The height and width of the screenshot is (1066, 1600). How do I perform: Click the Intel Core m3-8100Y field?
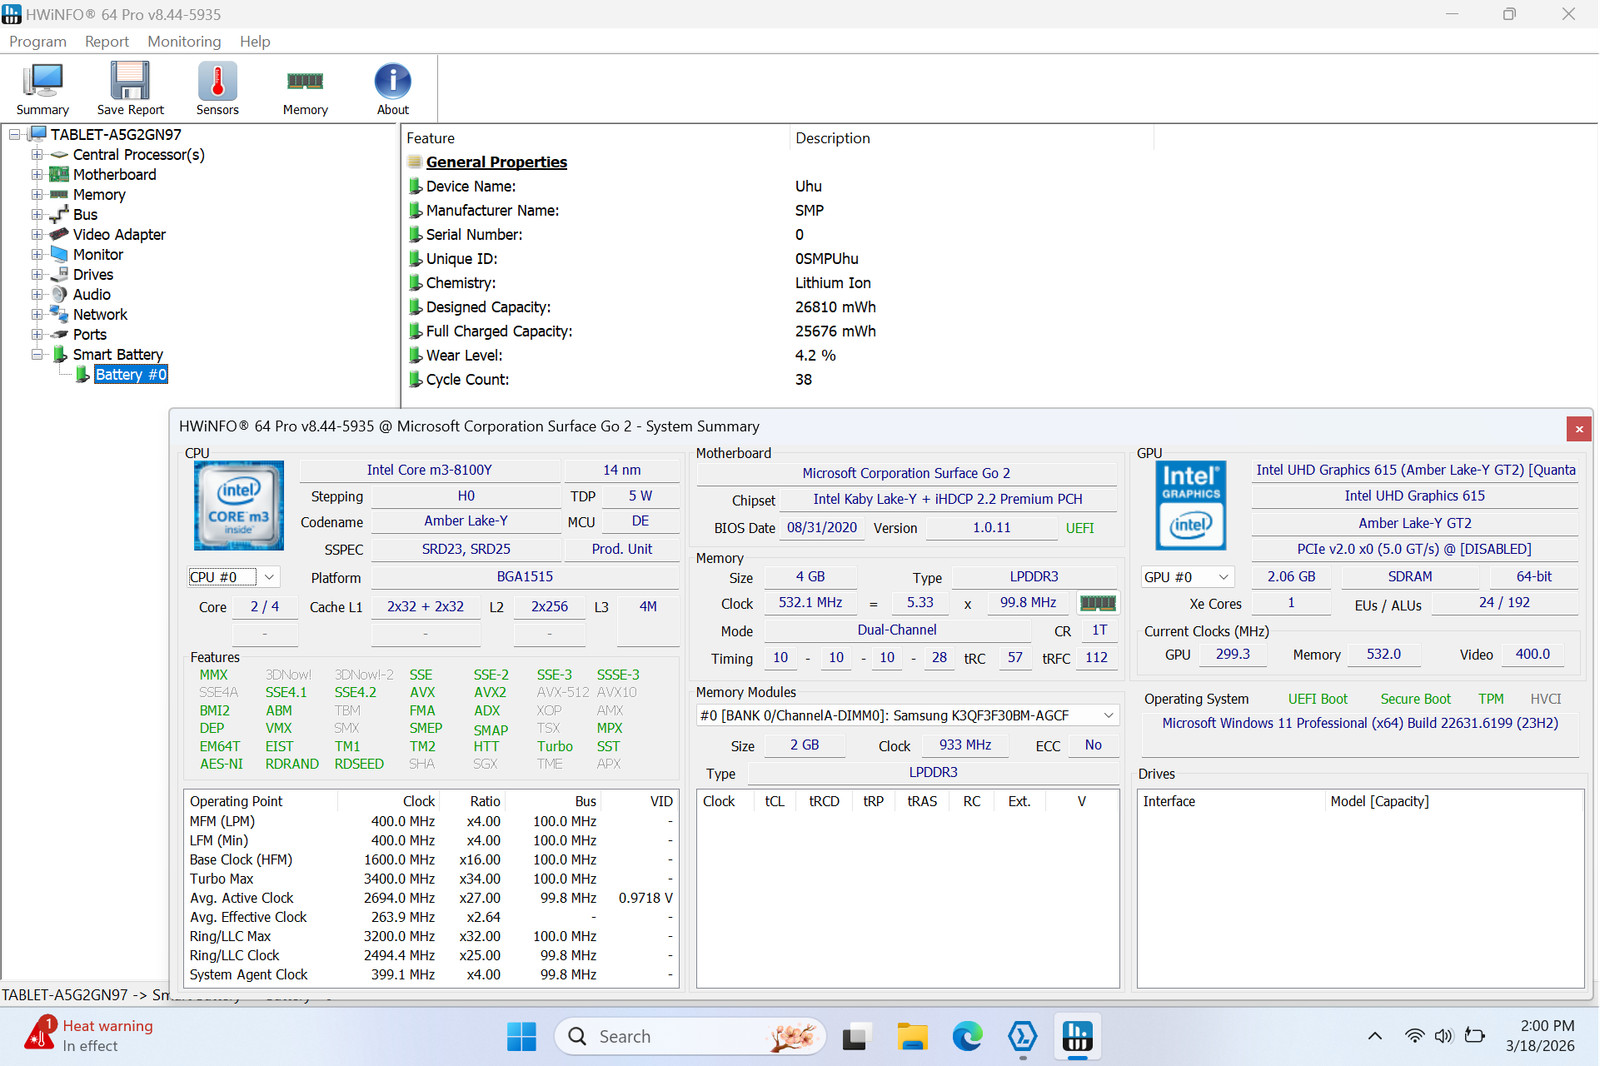[x=430, y=470]
